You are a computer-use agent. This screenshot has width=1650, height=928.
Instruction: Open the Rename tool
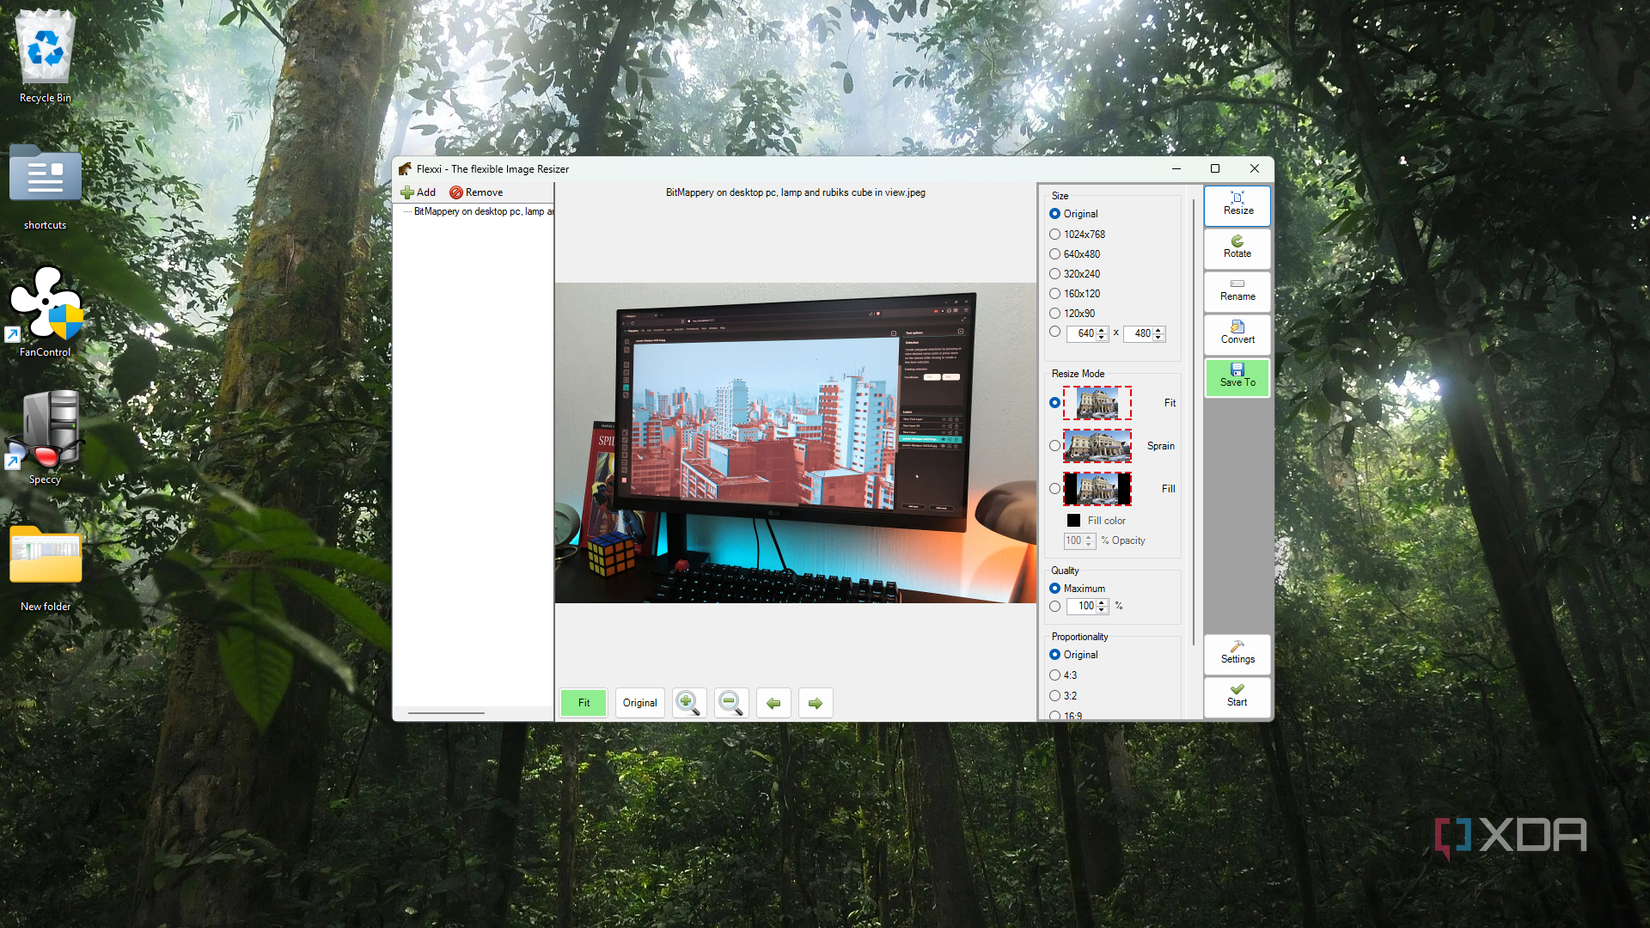coord(1237,291)
